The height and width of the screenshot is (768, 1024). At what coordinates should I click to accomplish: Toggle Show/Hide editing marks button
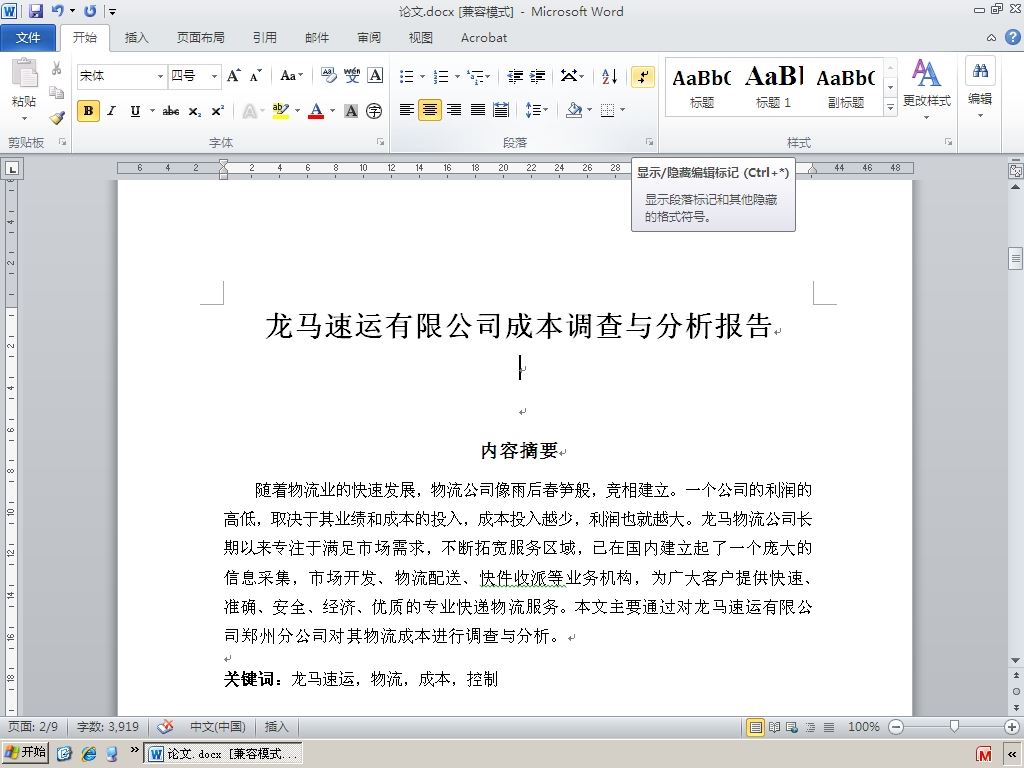643,76
